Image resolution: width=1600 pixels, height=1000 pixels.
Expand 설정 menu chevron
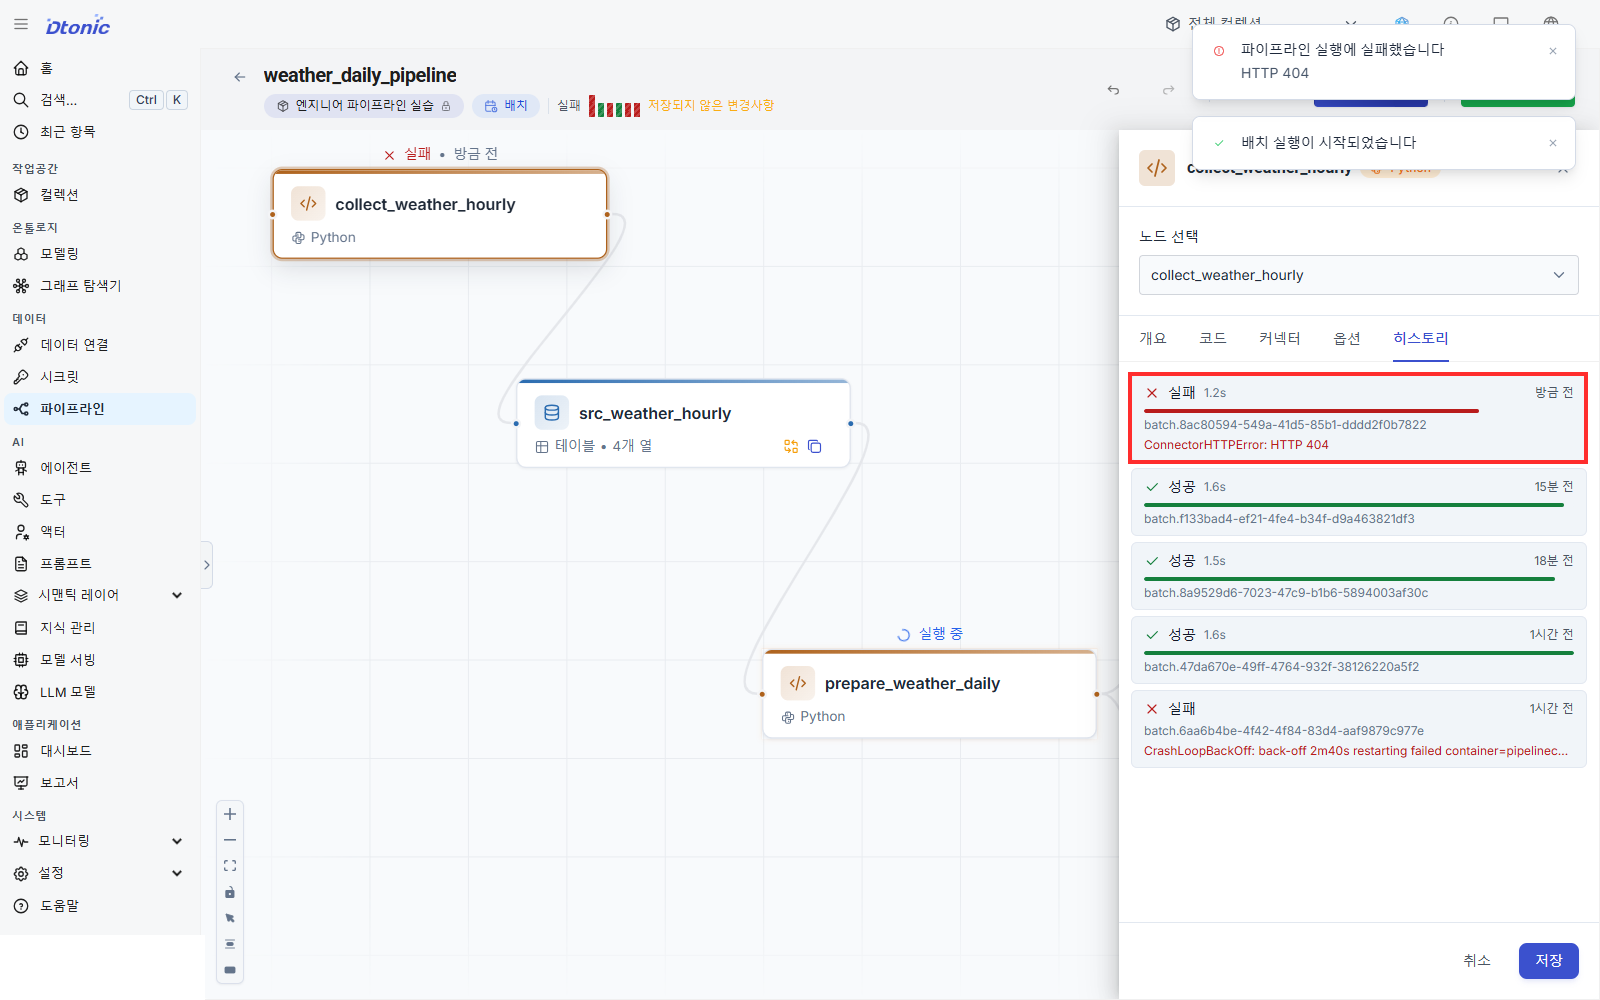coord(177,873)
